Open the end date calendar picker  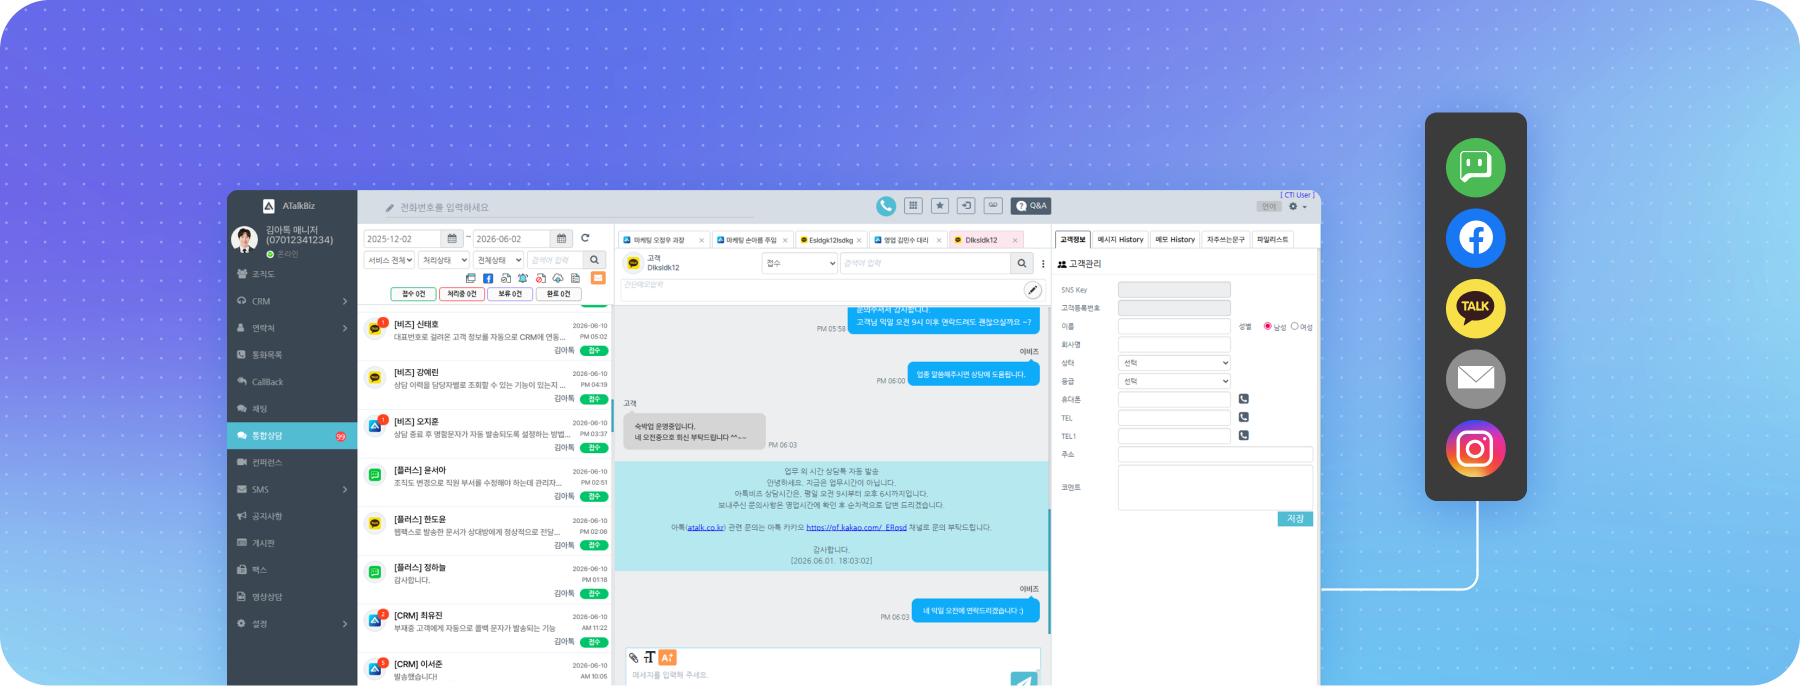coord(561,239)
